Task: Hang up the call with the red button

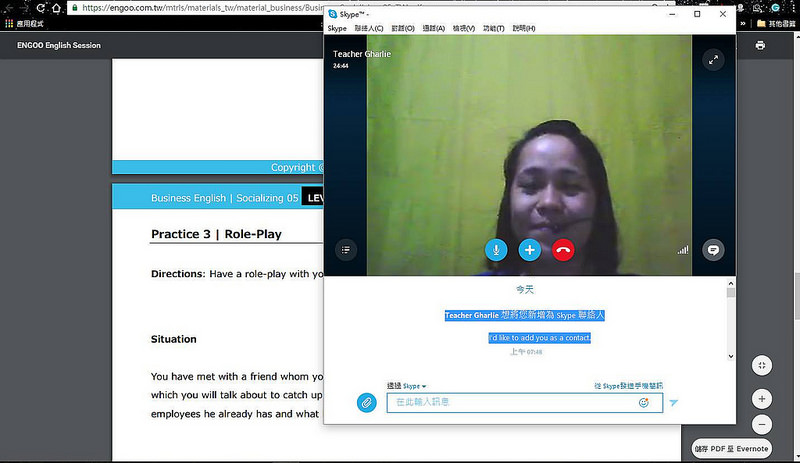Action: (x=563, y=250)
